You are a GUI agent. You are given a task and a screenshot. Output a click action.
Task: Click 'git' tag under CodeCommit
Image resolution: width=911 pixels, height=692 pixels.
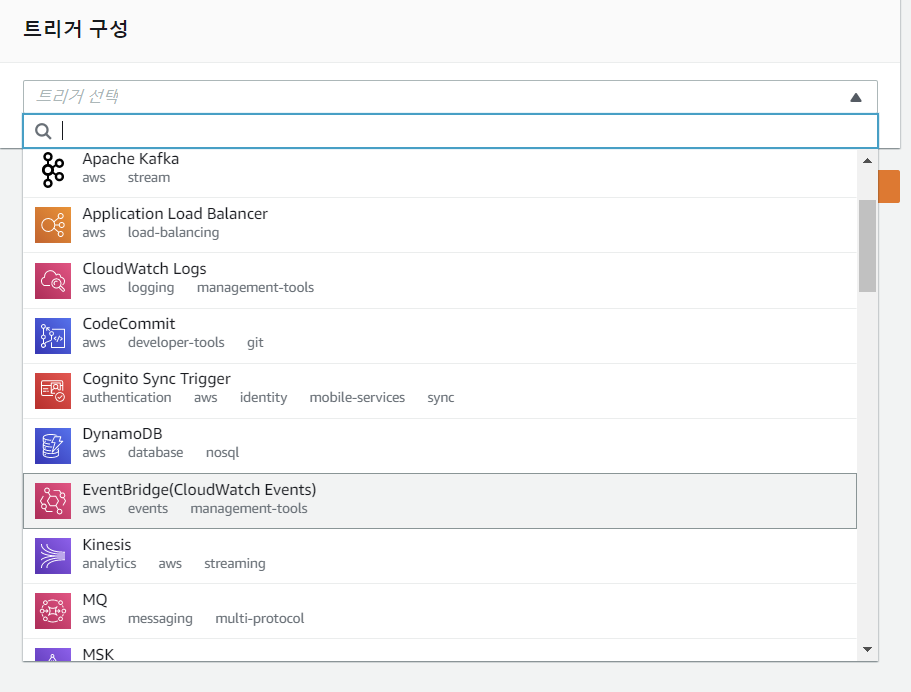click(255, 343)
